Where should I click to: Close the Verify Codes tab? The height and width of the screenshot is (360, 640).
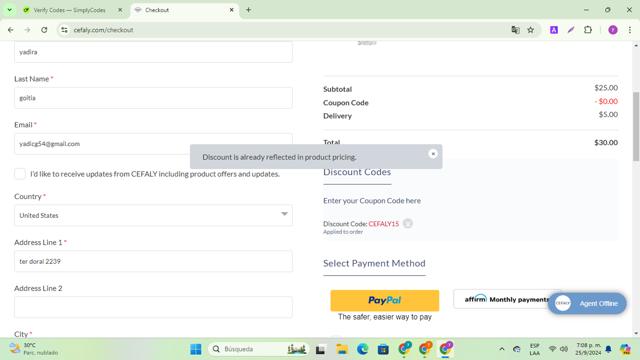click(120, 10)
